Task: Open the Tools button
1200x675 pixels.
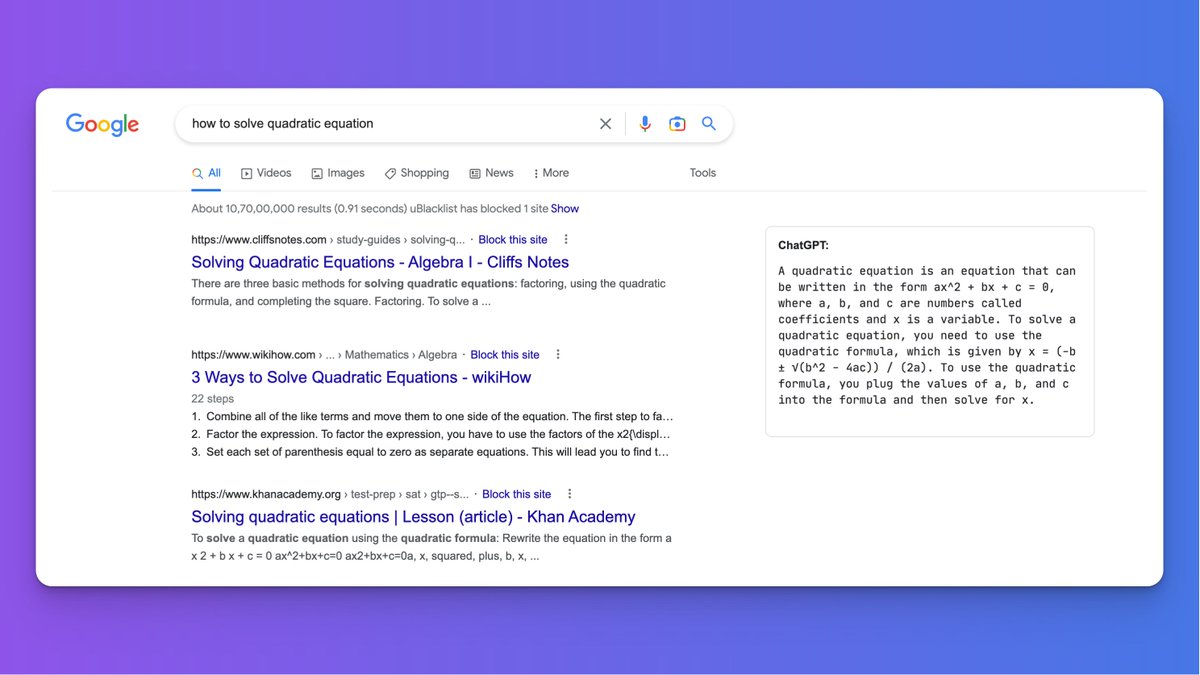Action: pyautogui.click(x=703, y=173)
